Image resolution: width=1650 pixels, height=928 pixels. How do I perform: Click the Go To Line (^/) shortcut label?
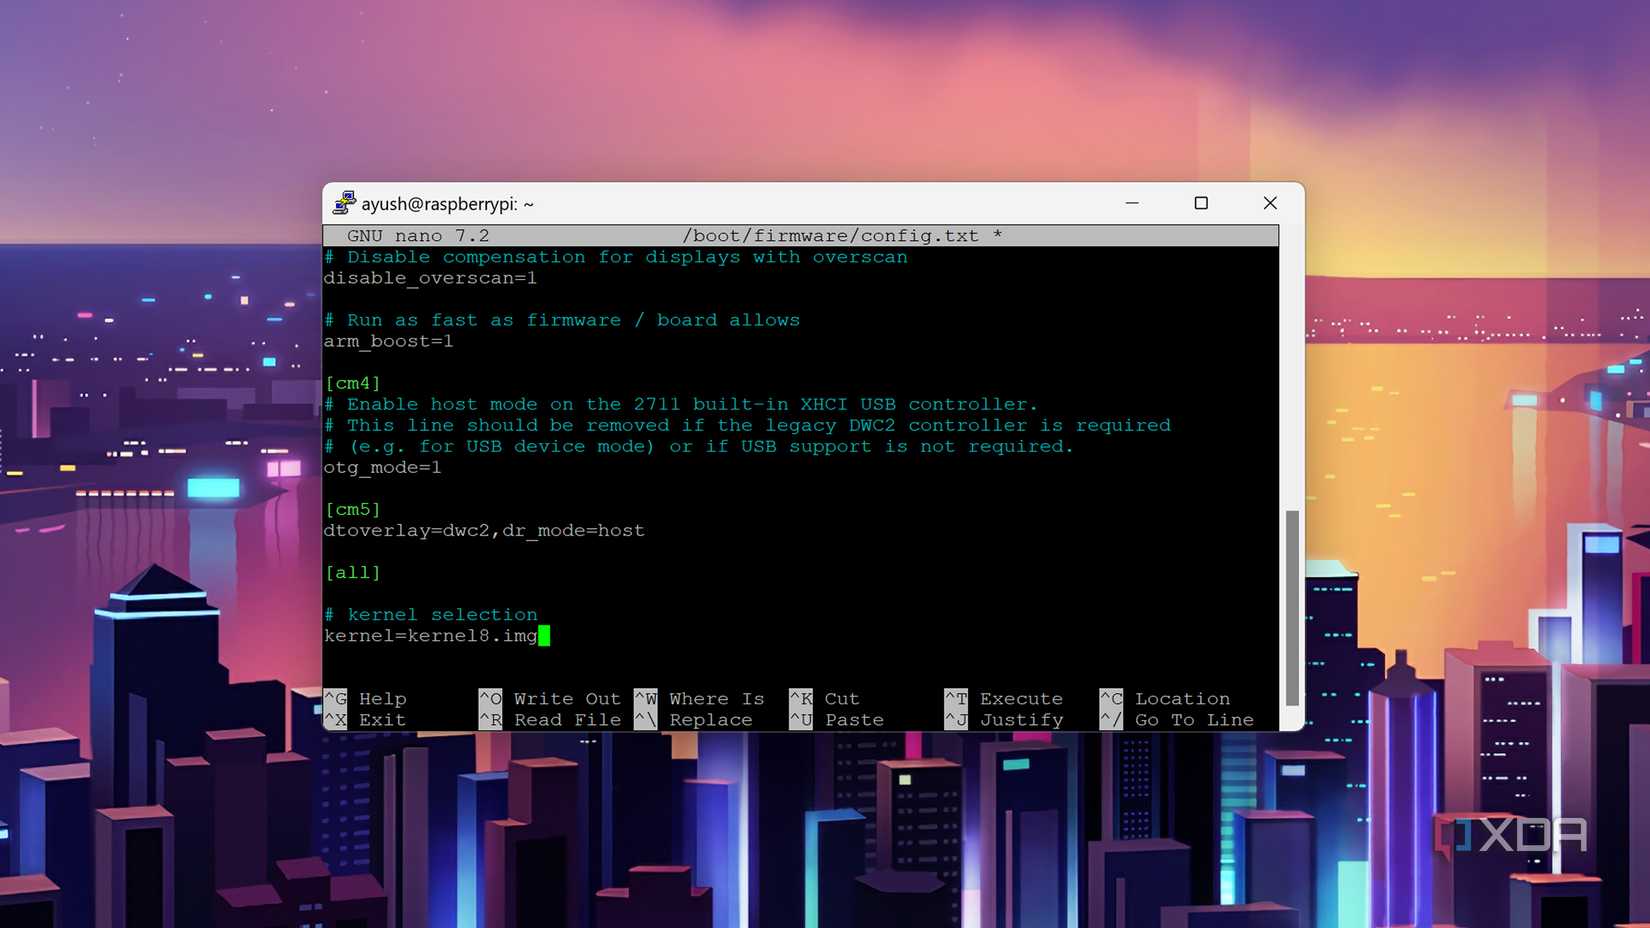coord(1193,719)
